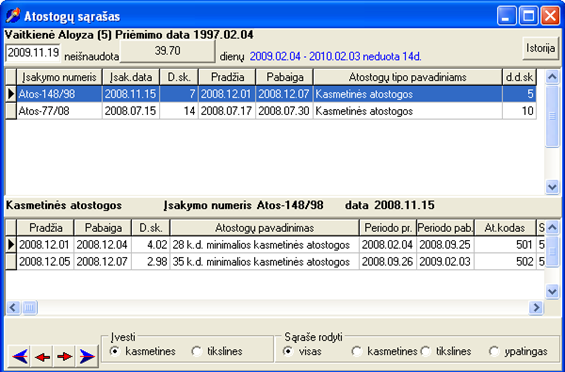Maximize the Atostogų sąrašas window
This screenshot has width=565, height=372.
pos(529,16)
